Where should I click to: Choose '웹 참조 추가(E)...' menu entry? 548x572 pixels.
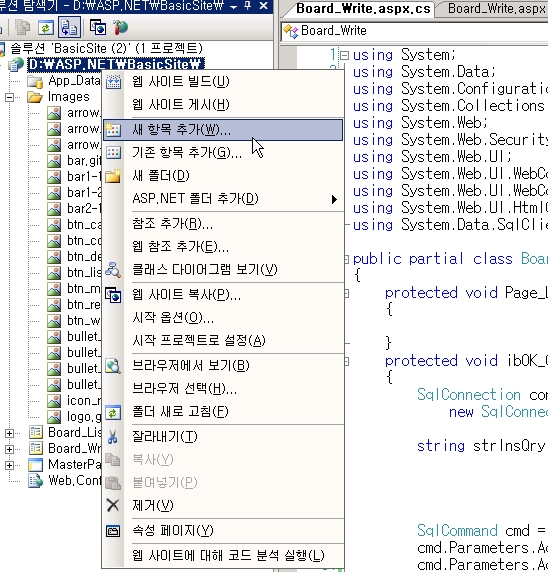click(223, 247)
